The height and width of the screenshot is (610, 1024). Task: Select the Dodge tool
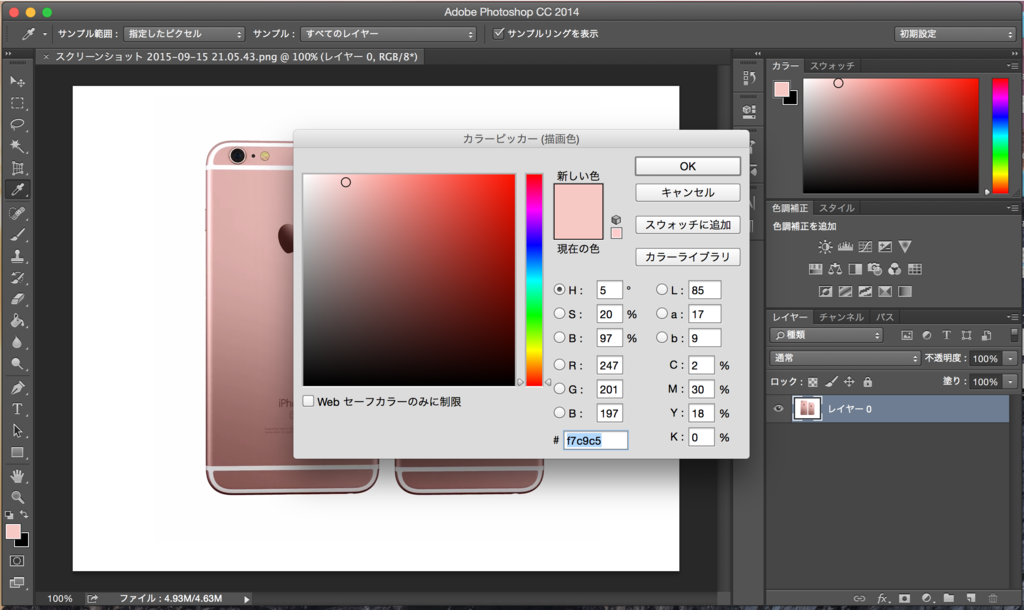18,364
